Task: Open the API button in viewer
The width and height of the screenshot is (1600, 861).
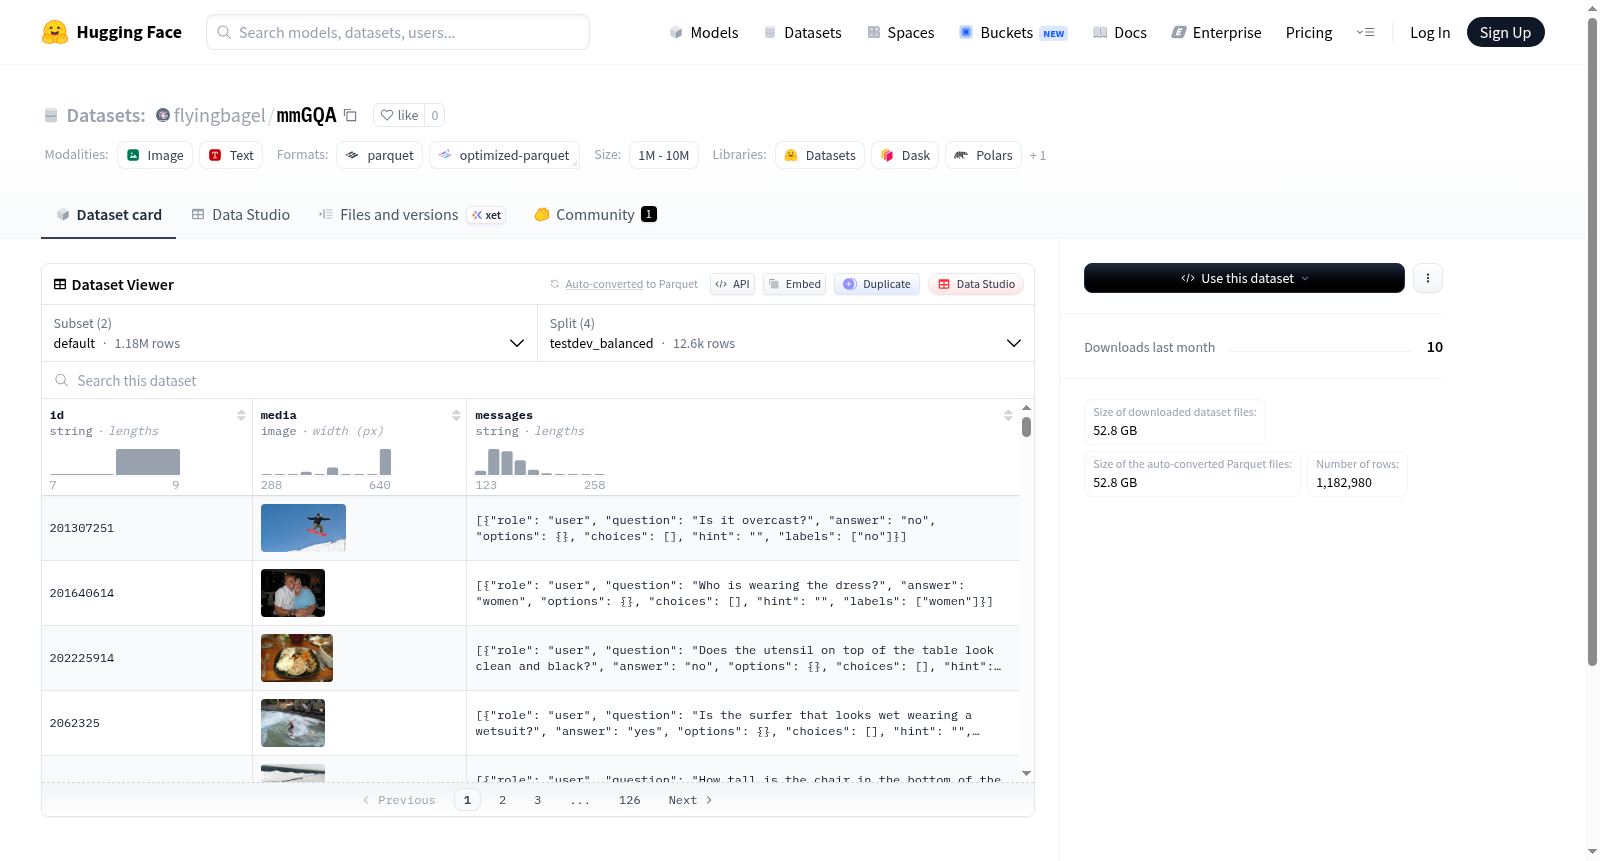Action: coord(733,284)
